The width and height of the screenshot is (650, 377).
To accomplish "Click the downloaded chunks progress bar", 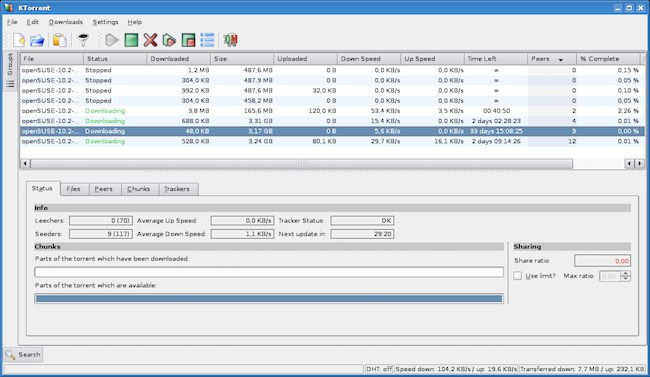I will [269, 272].
